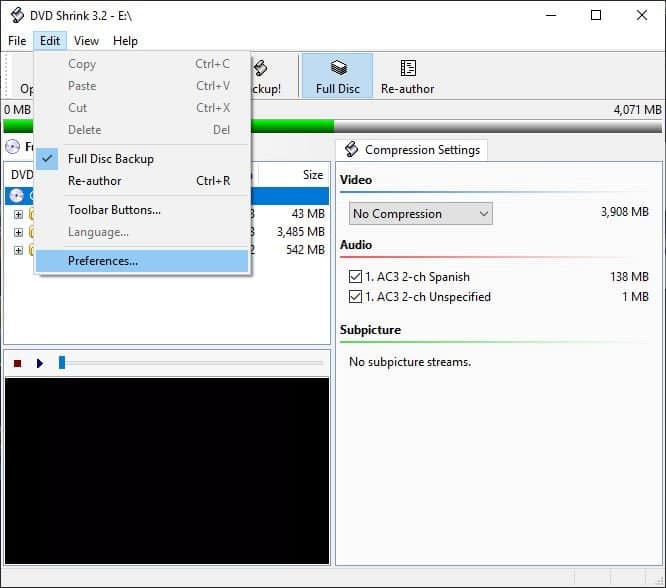Click the 542 MB size cell
Screen dimensions: 666x588
tap(305, 249)
